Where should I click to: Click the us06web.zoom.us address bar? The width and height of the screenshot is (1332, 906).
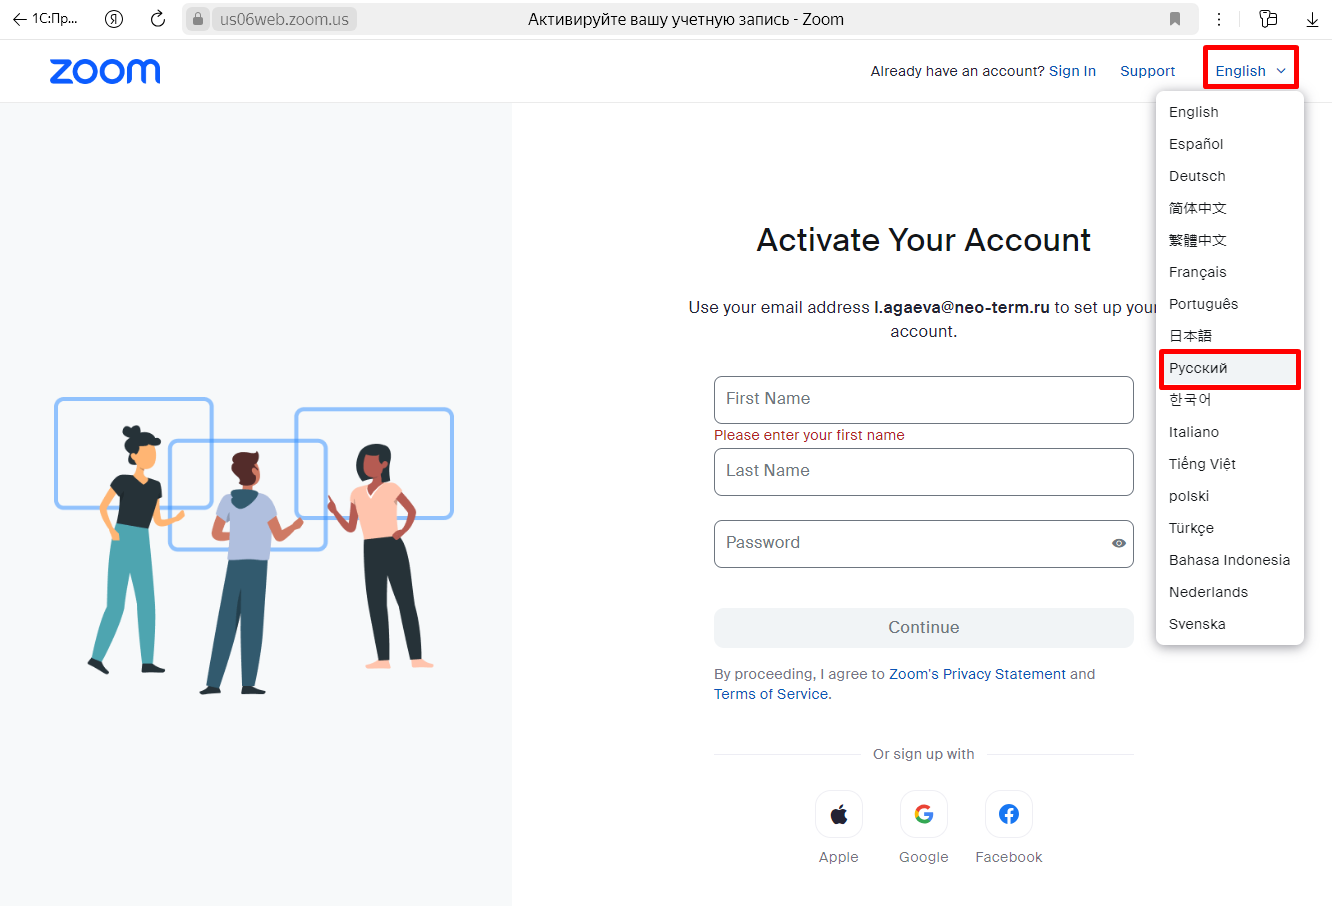tap(284, 19)
